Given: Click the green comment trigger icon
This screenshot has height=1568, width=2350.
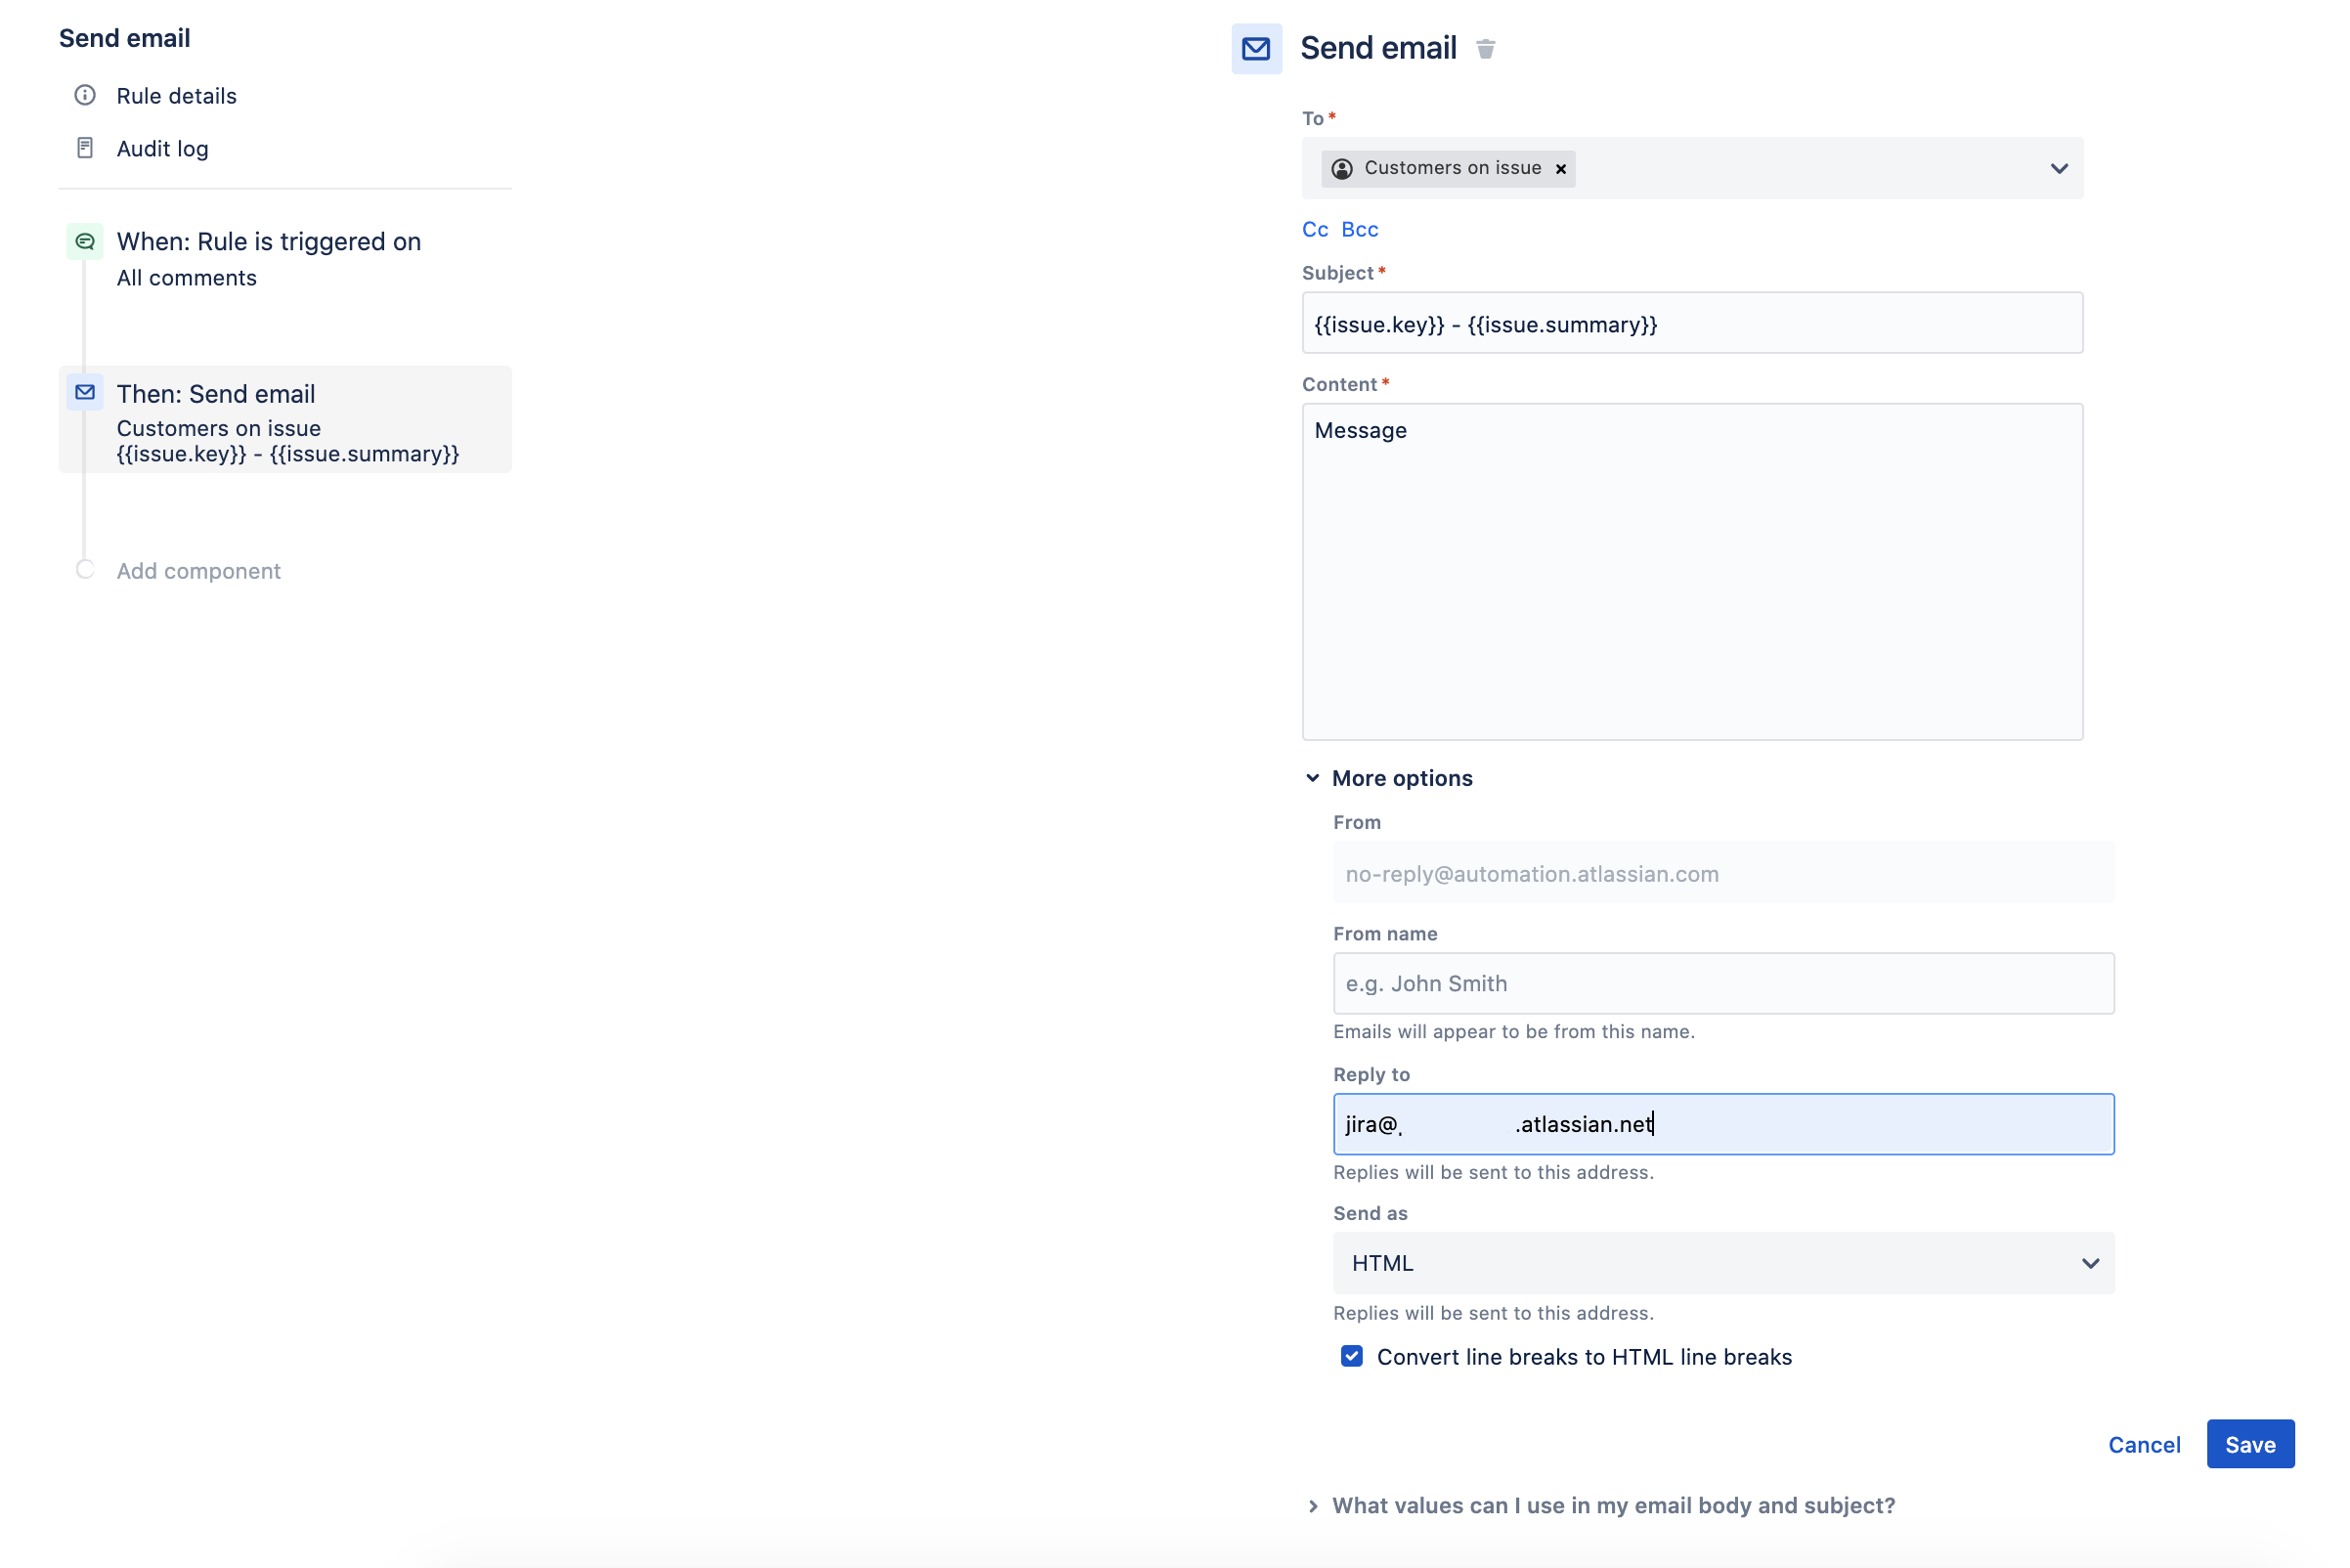Looking at the screenshot, I should (x=85, y=241).
